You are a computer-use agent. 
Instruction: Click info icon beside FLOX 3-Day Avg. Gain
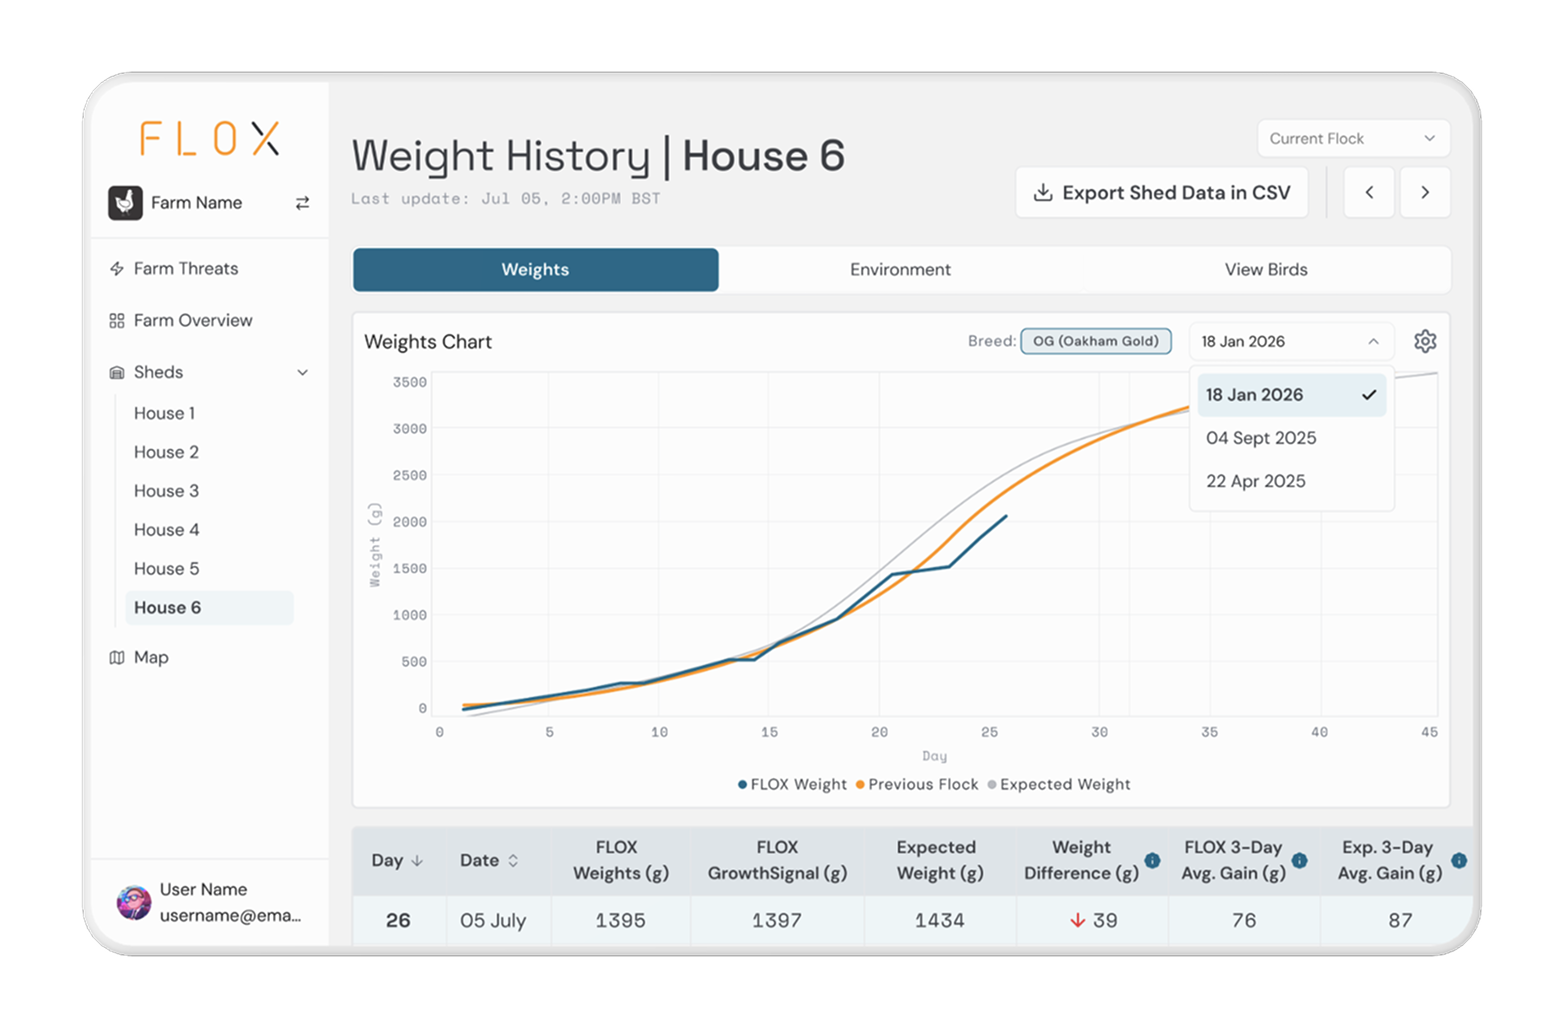[x=1299, y=860]
